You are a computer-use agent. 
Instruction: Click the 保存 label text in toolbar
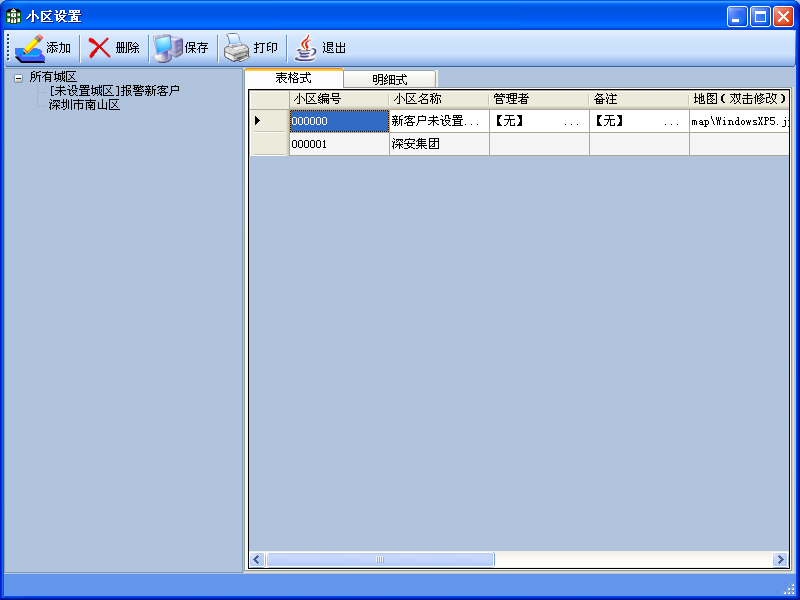coord(196,48)
